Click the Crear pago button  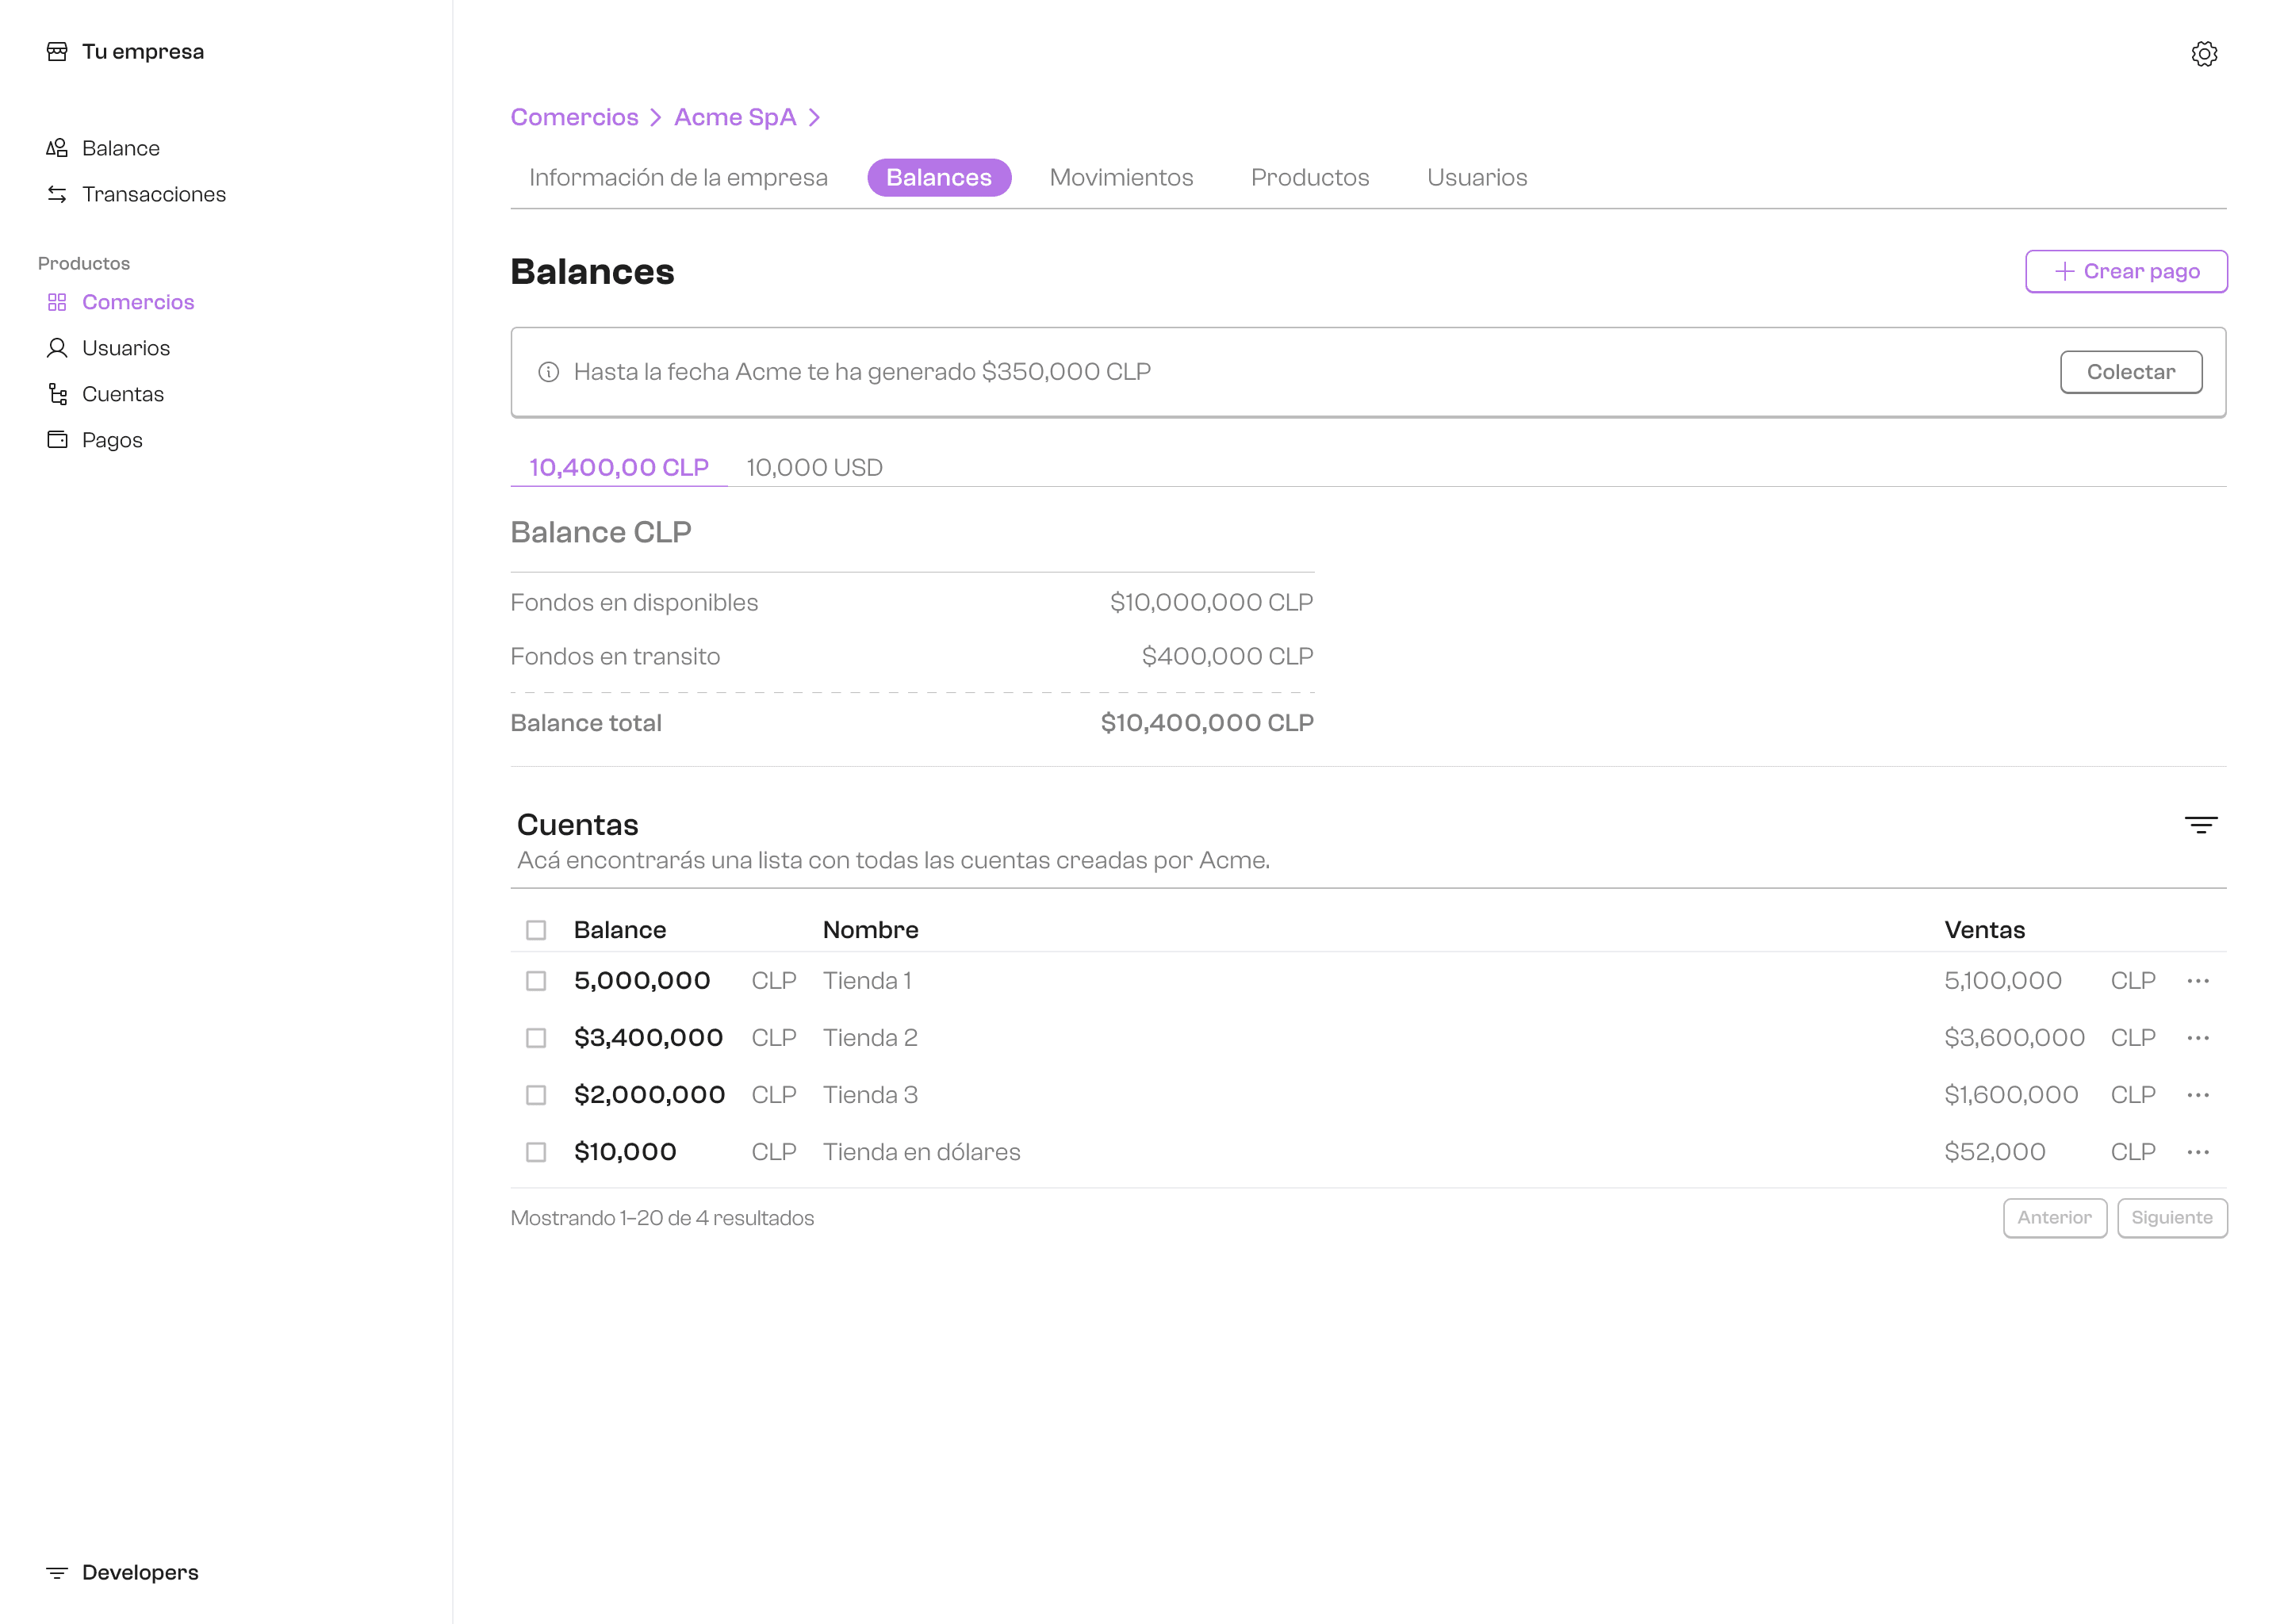coord(2126,271)
